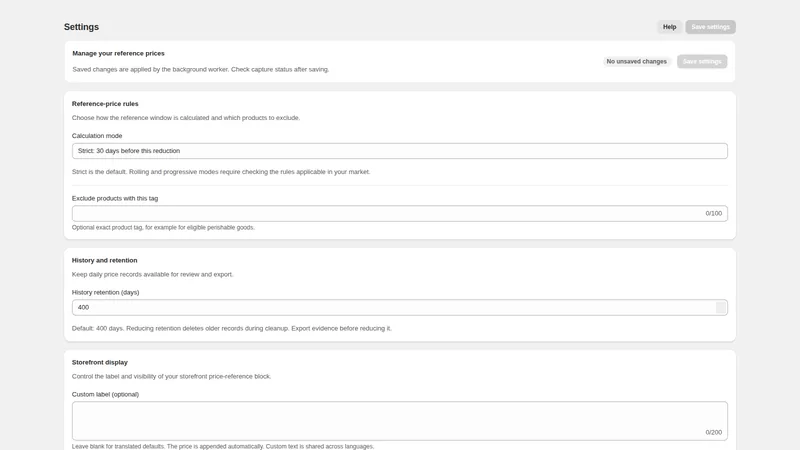Click the Optional exact product tag hint
Image resolution: width=800 pixels, height=450 pixels.
(x=163, y=228)
